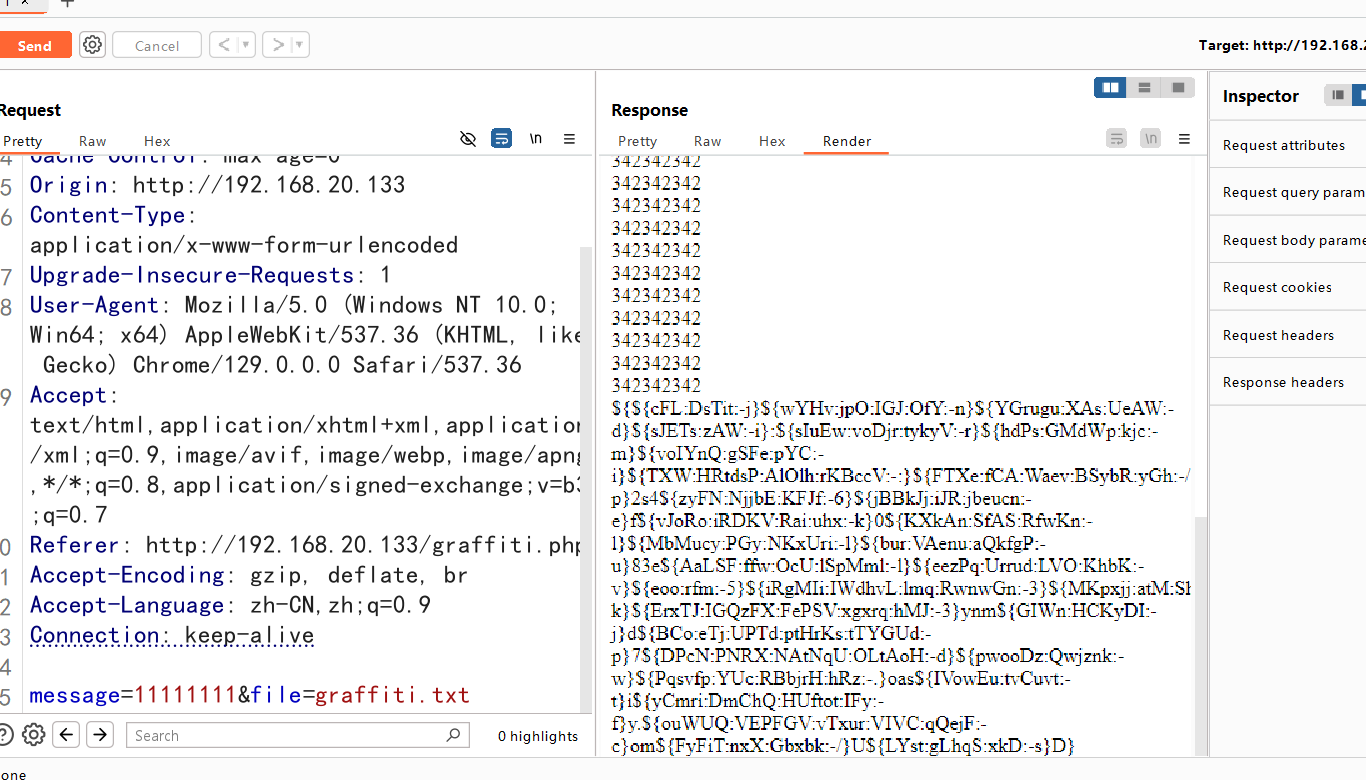The width and height of the screenshot is (1366, 780).
Task: Expand Request cookies in Inspector
Action: (x=1288, y=287)
